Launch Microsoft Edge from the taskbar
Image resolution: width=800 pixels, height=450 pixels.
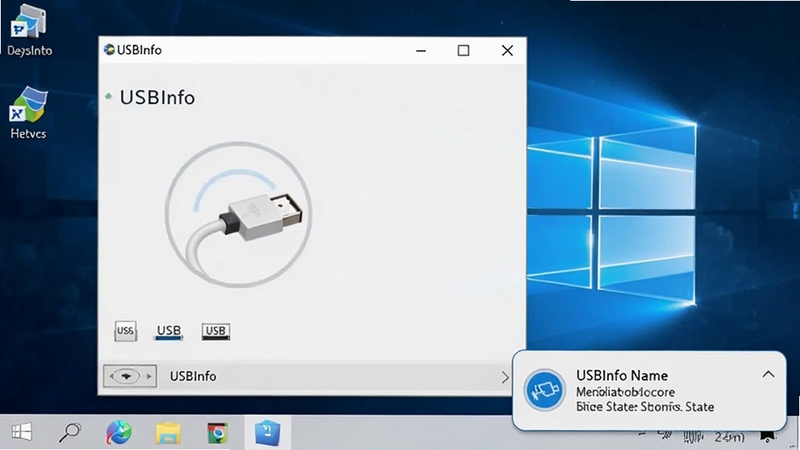(118, 432)
